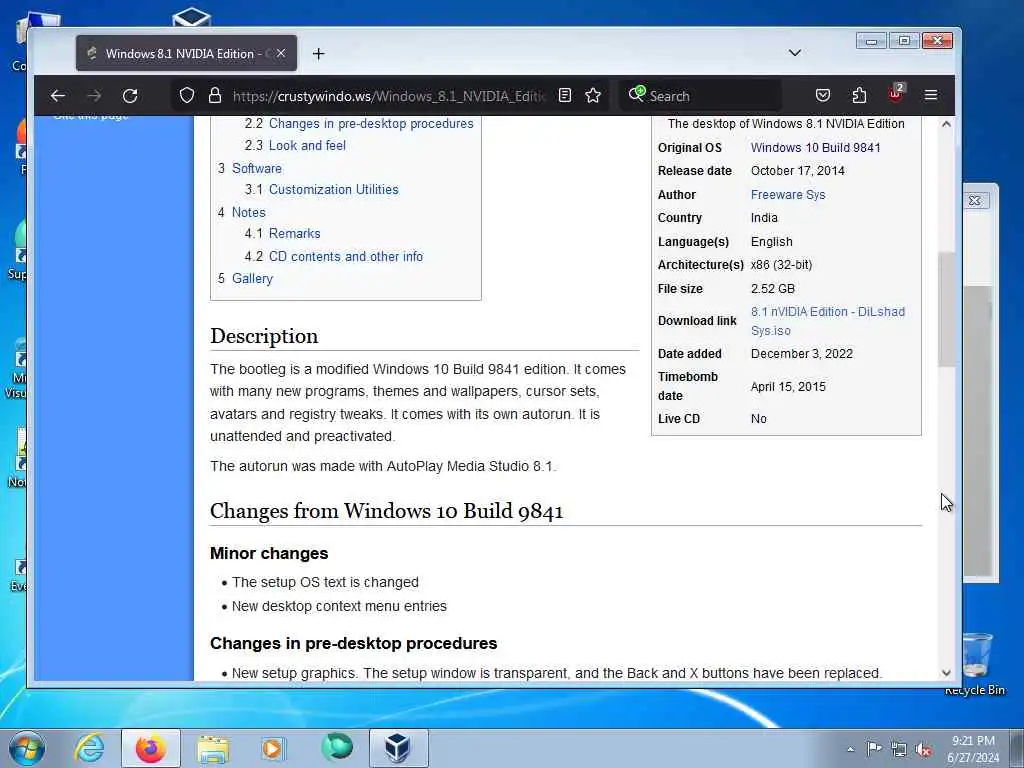Click the Description section heading
The width and height of the screenshot is (1024, 768).
(x=264, y=336)
